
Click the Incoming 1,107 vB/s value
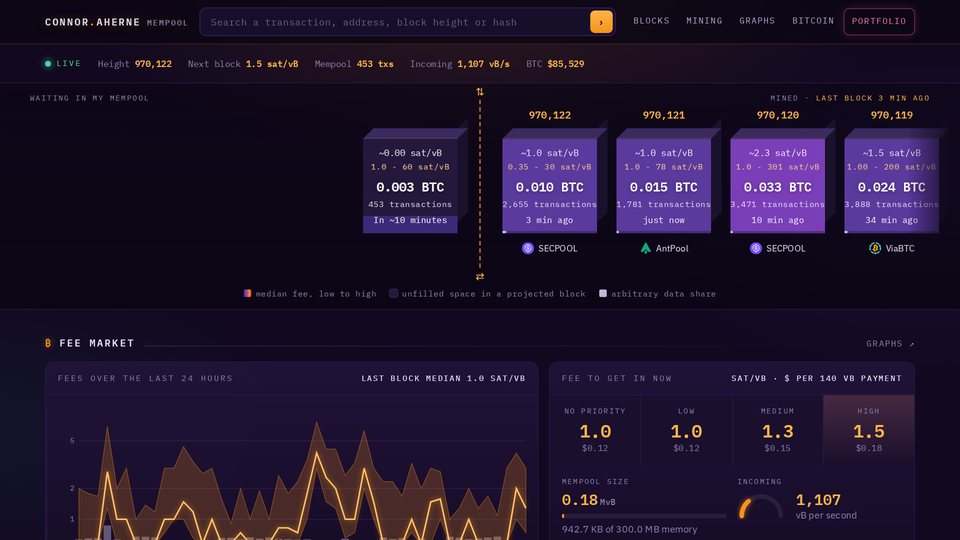(483, 64)
